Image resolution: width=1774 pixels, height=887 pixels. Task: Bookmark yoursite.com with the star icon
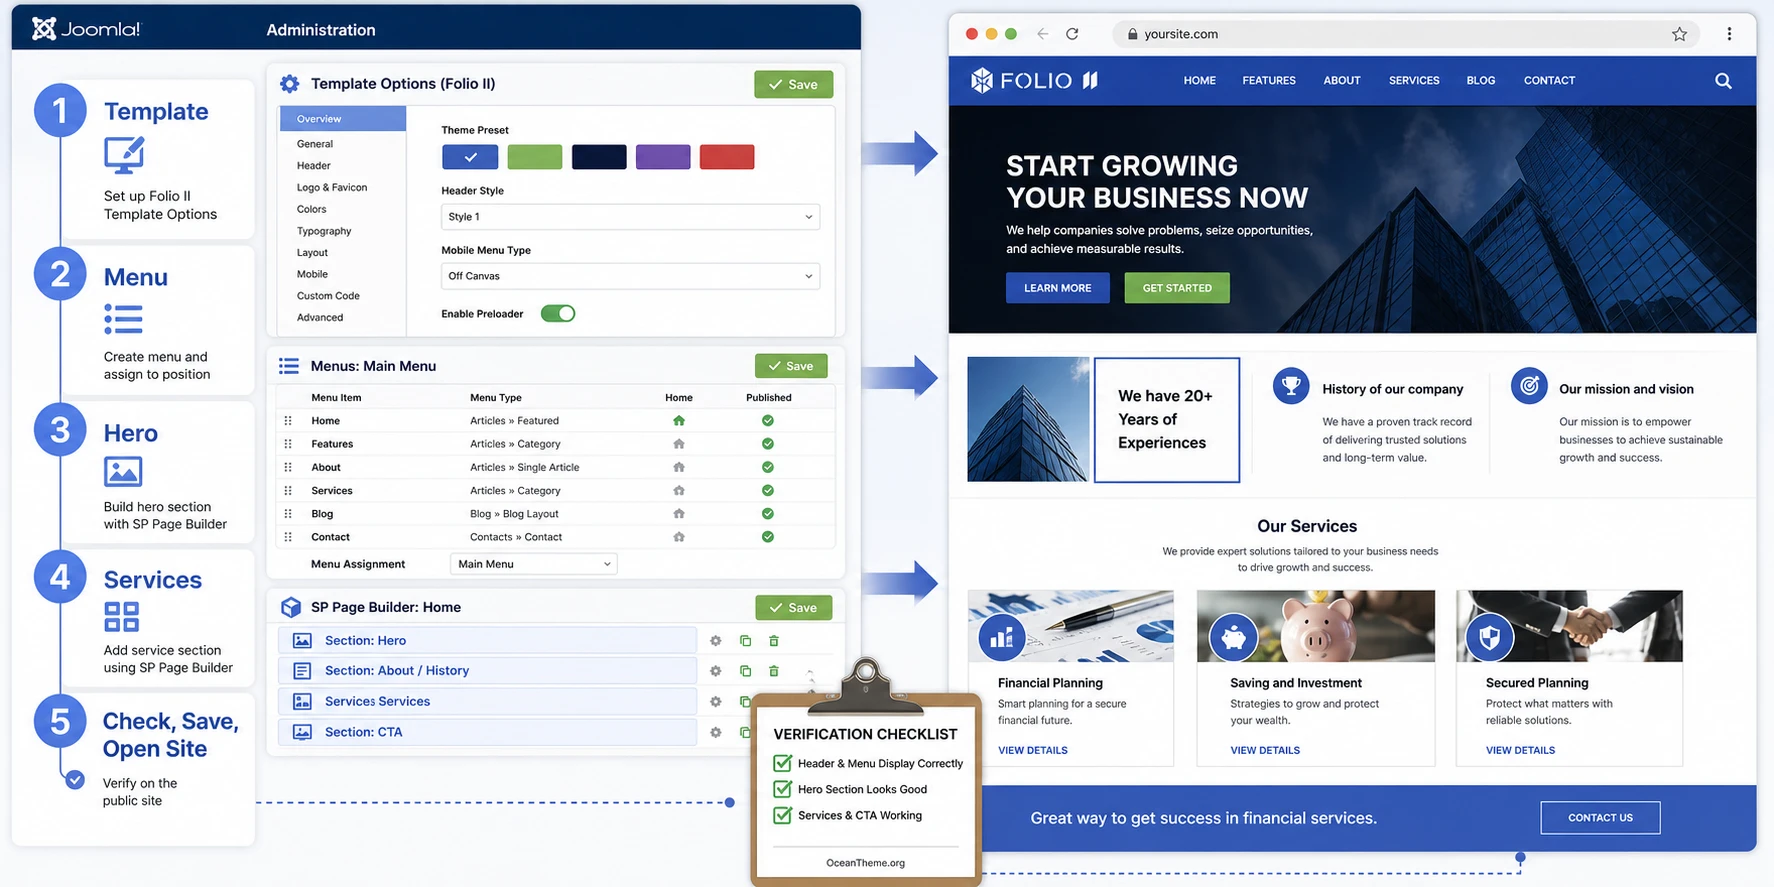[x=1679, y=34]
